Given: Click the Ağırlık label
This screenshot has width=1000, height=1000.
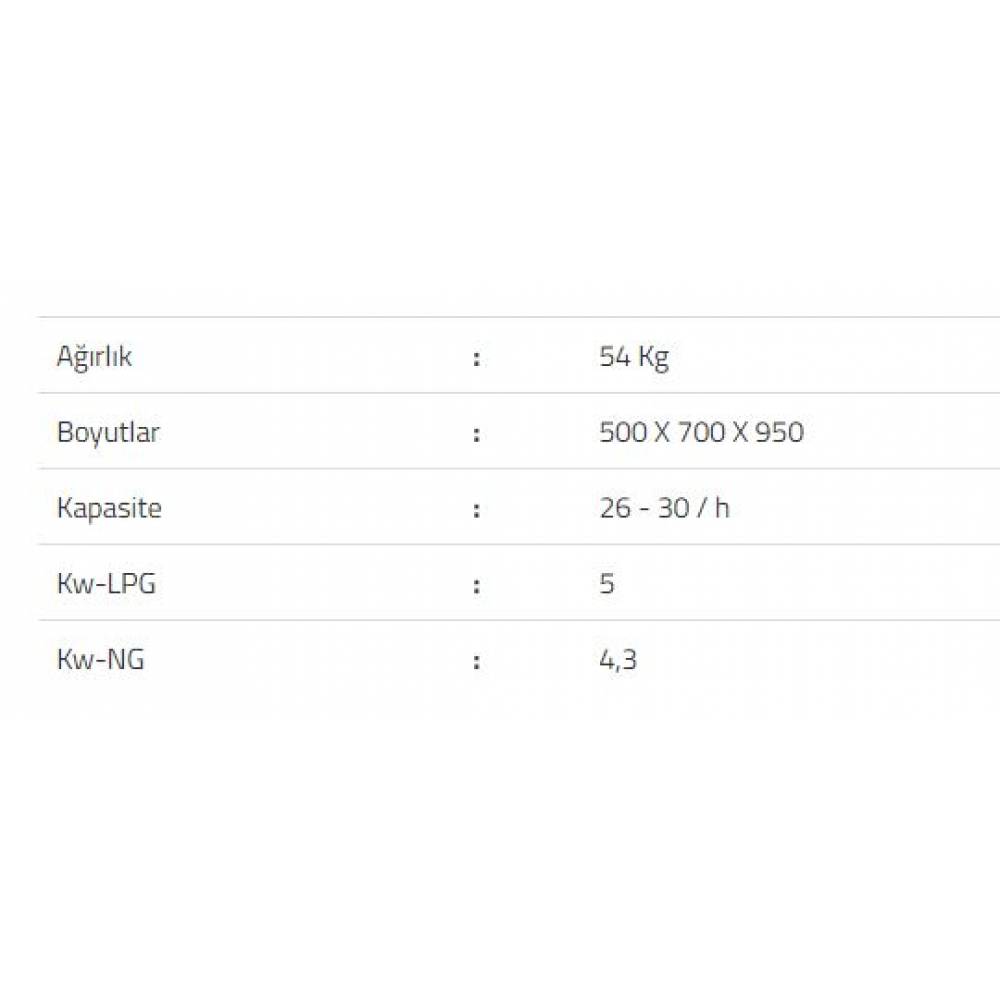Looking at the screenshot, I should pos(94,357).
